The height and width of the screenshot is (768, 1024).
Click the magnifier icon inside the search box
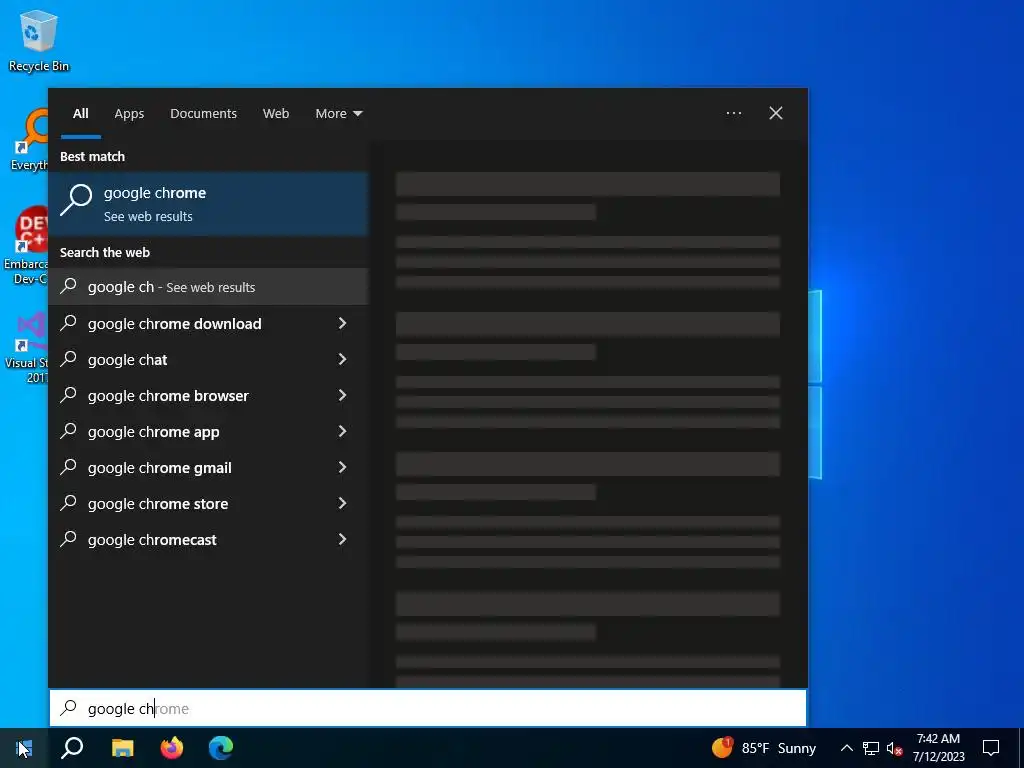(69, 708)
